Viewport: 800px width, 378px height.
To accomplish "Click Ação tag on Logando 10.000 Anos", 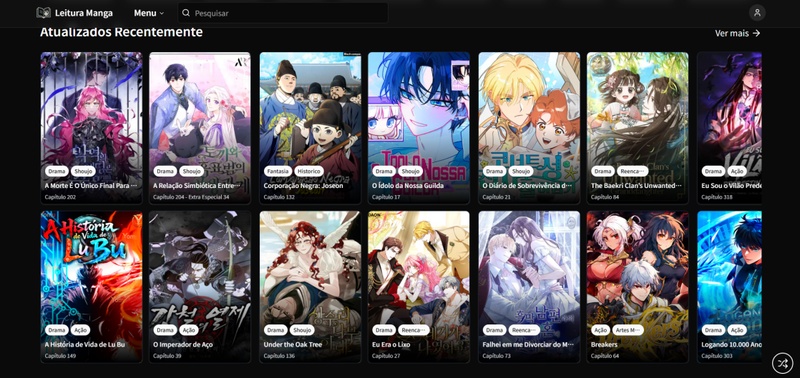I will 736,330.
